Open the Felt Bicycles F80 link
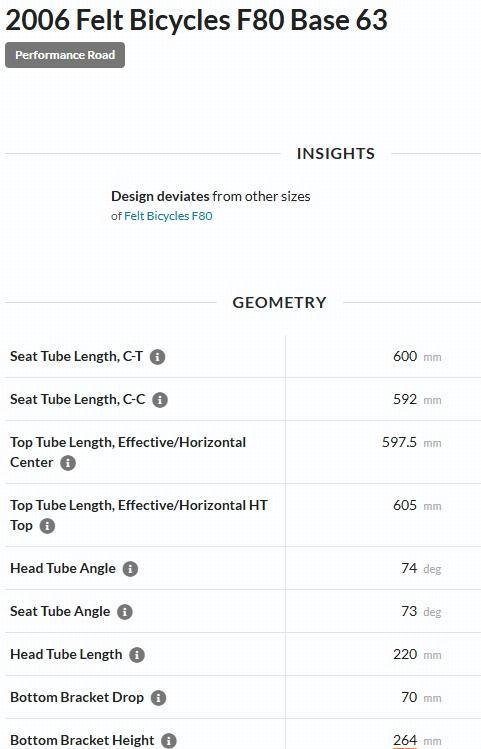Viewport: 481px width, 749px height. pyautogui.click(x=168, y=216)
